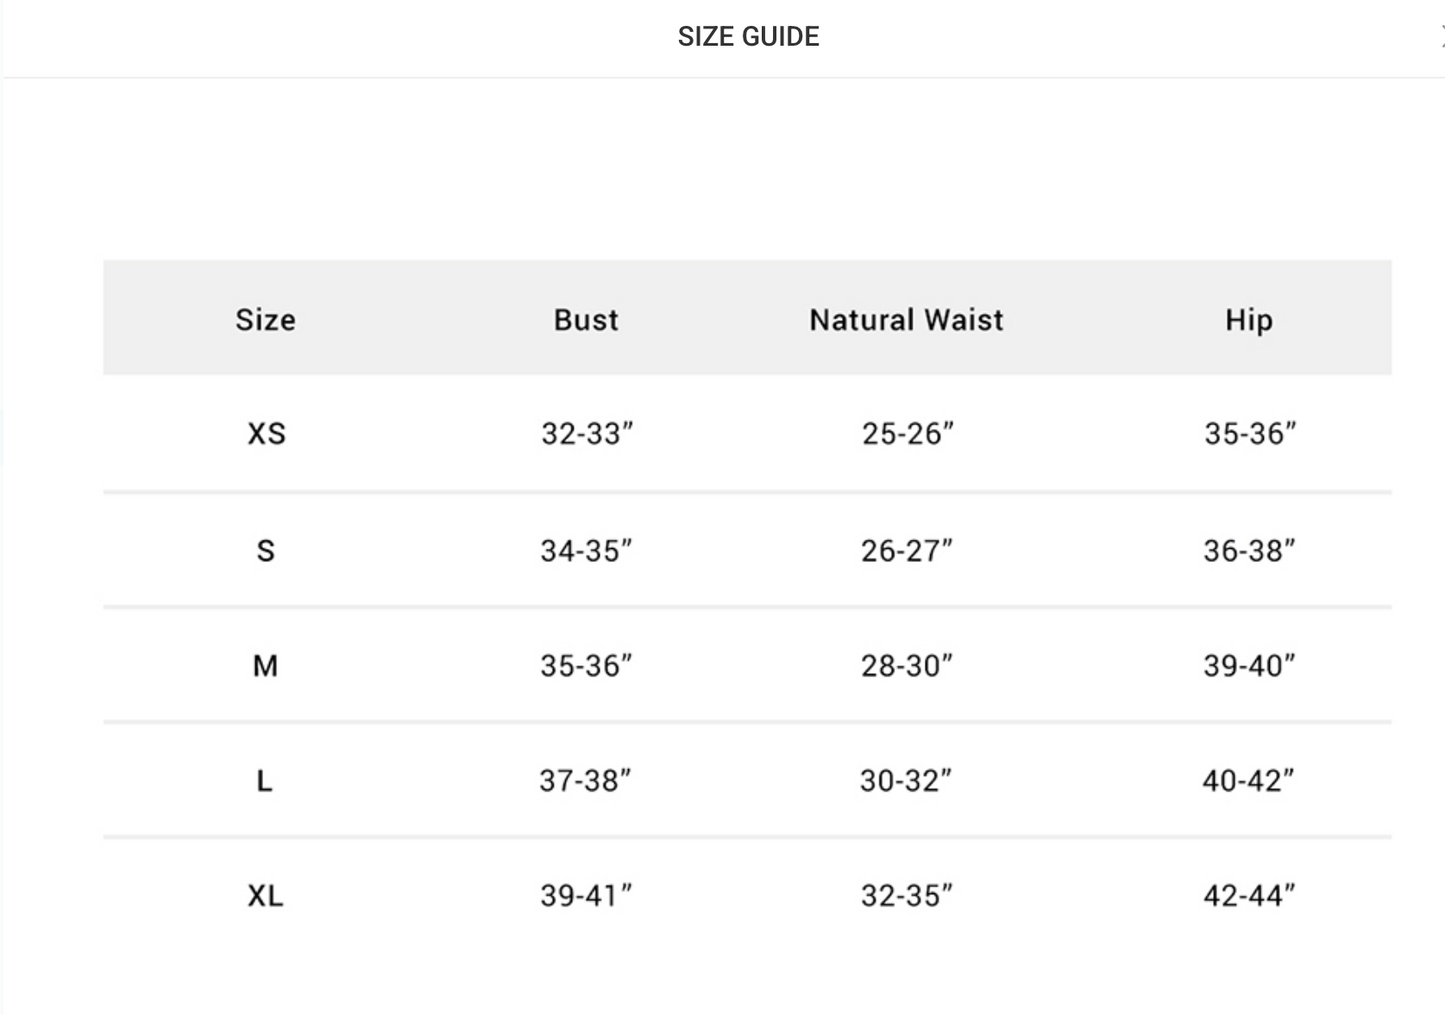Select the Bust column header
This screenshot has height=1015, width=1445.
pyautogui.click(x=586, y=320)
